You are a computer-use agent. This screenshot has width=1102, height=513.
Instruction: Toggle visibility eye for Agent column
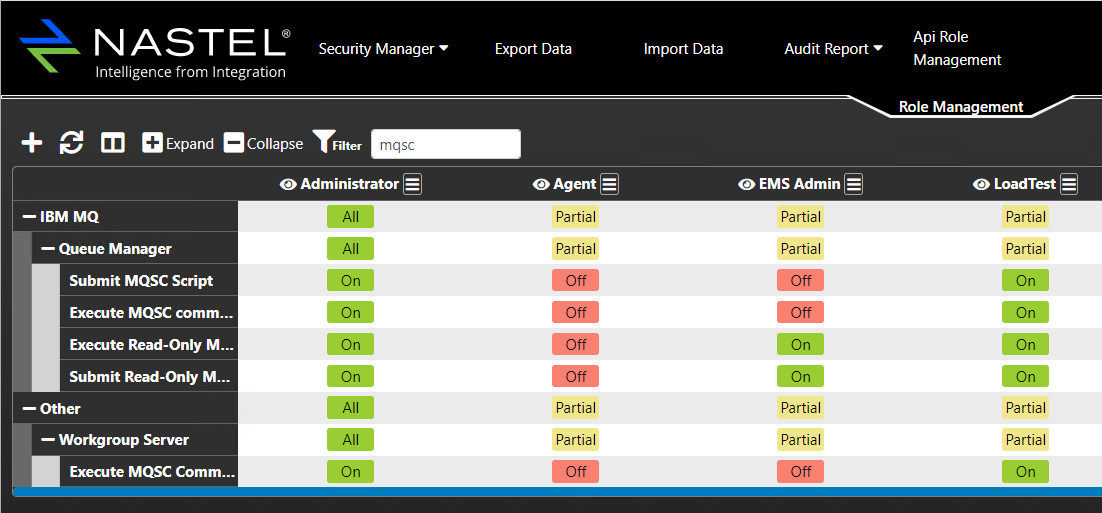click(540, 185)
